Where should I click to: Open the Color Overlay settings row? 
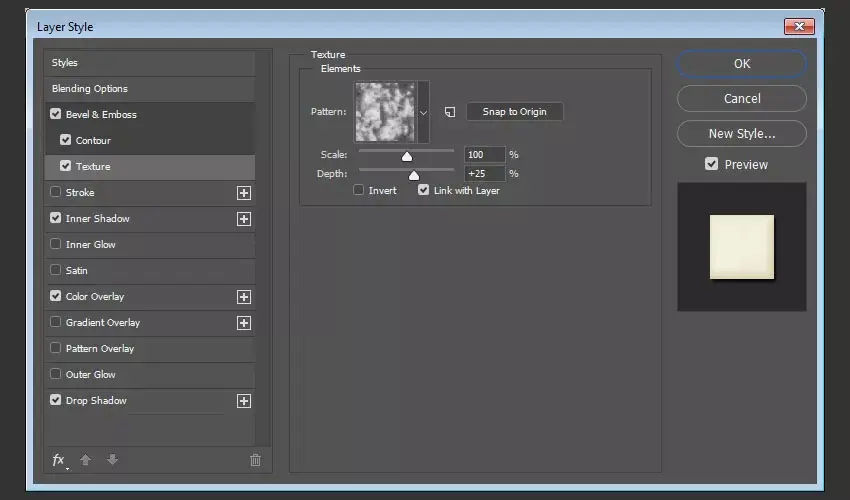[150, 297]
